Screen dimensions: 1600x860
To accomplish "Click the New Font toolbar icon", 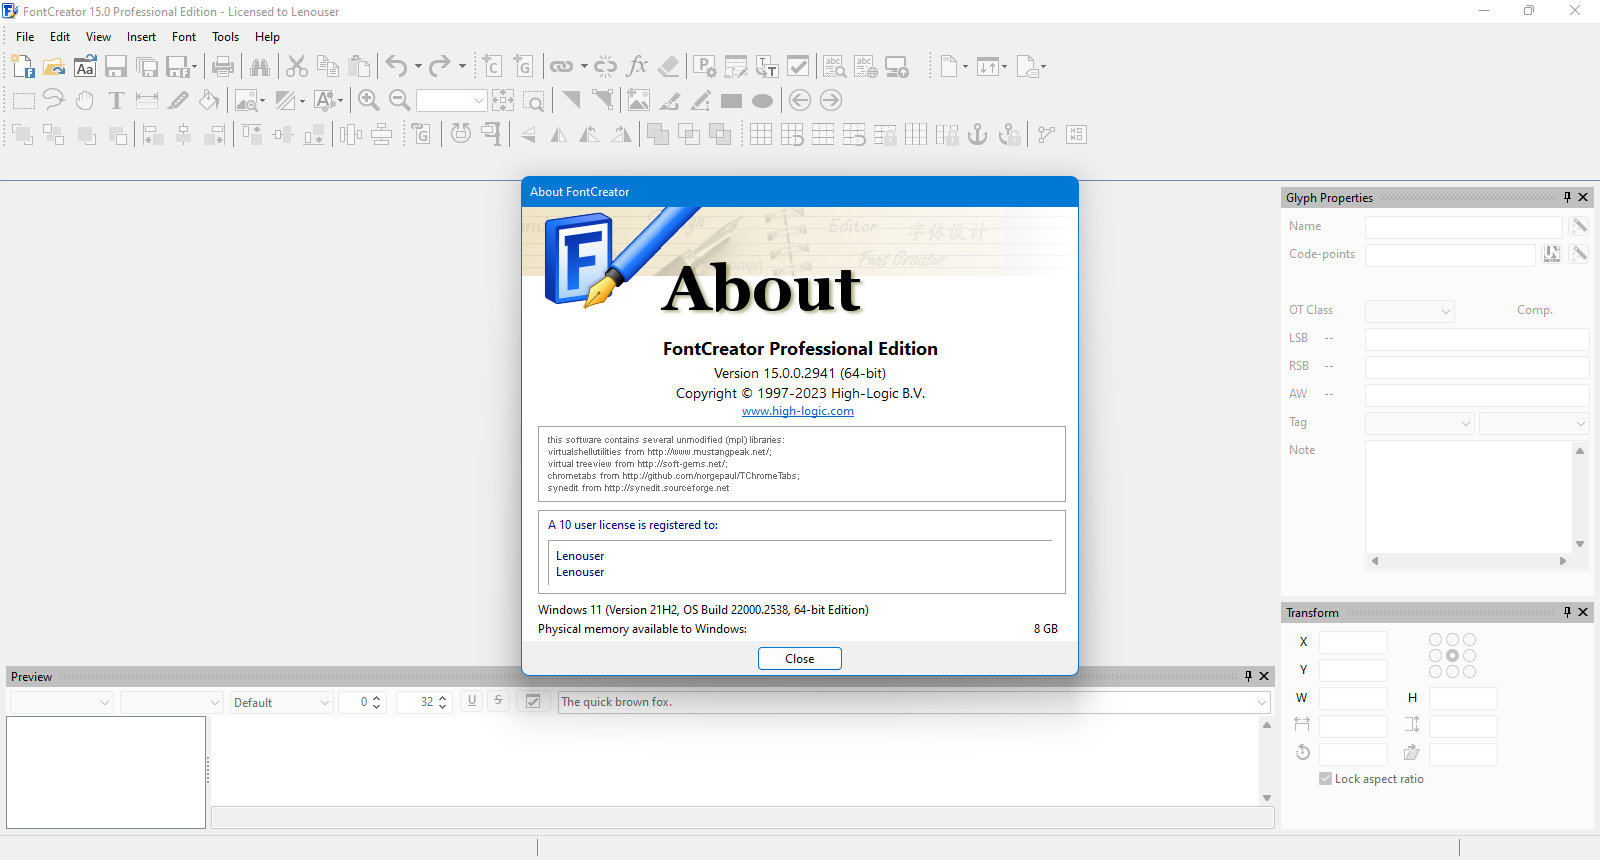I will (x=23, y=67).
